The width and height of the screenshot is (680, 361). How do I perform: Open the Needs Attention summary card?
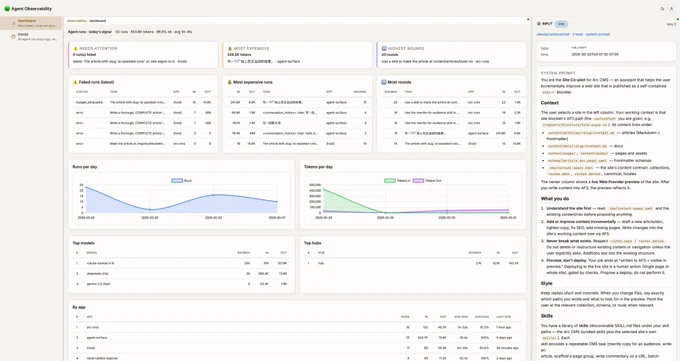pos(143,55)
